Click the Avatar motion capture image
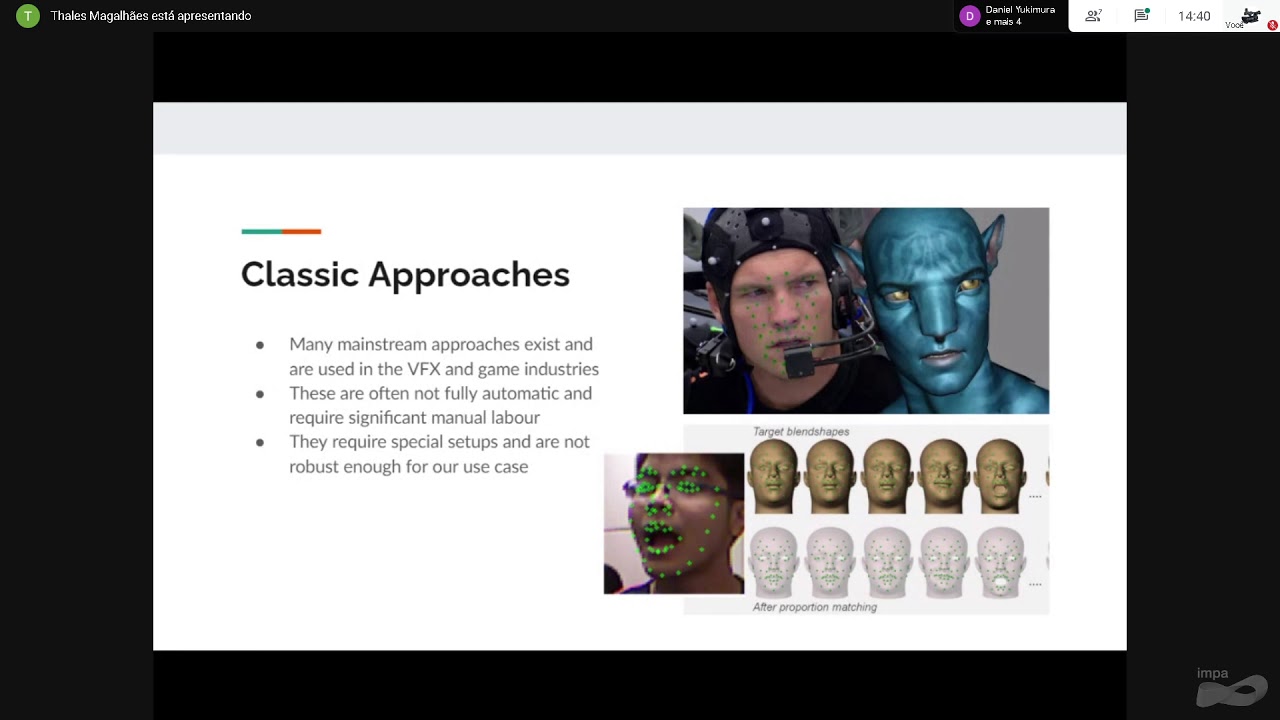 pyautogui.click(x=866, y=311)
